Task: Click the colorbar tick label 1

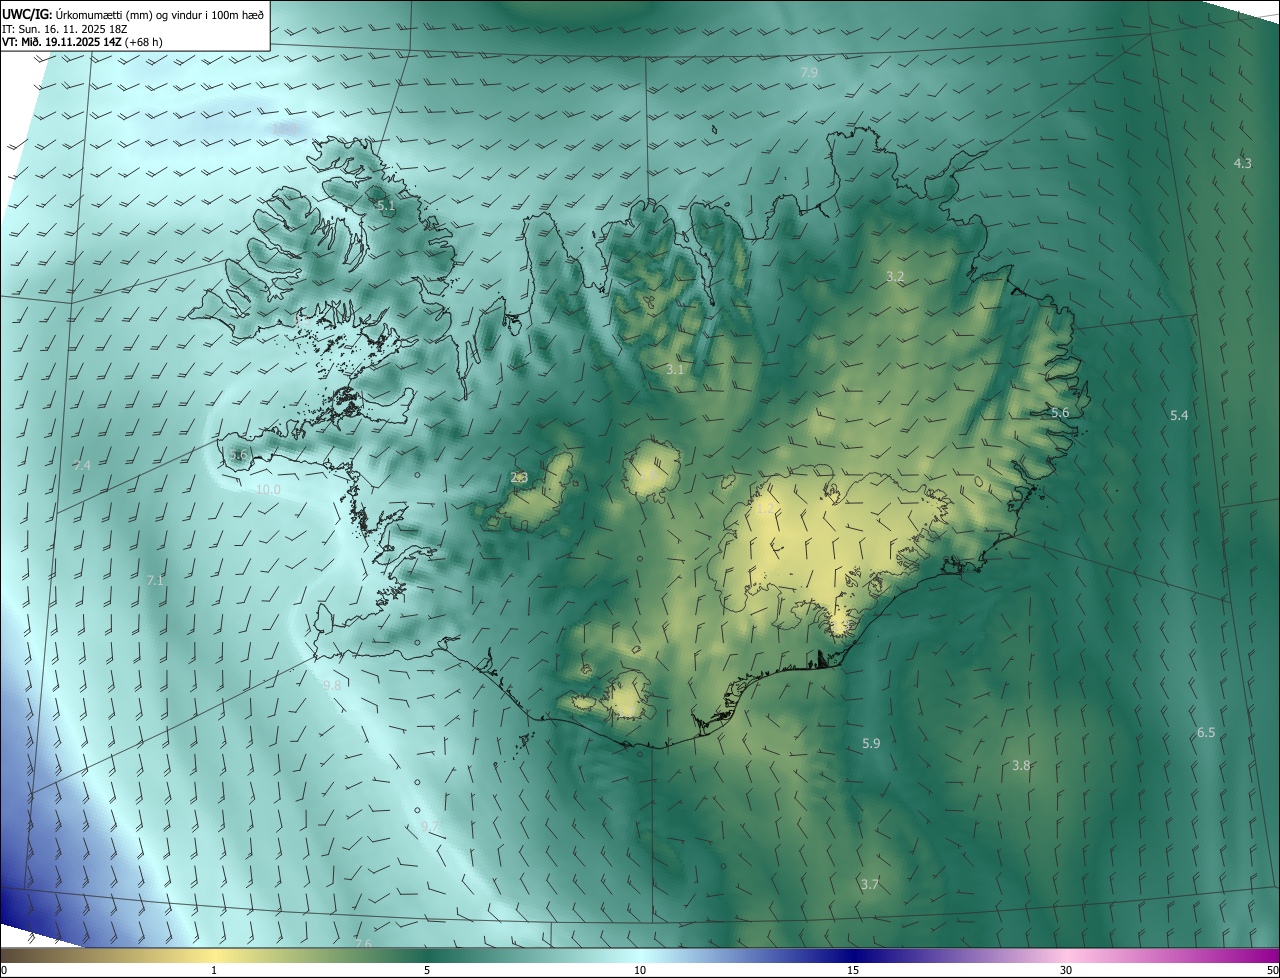Action: [x=214, y=970]
